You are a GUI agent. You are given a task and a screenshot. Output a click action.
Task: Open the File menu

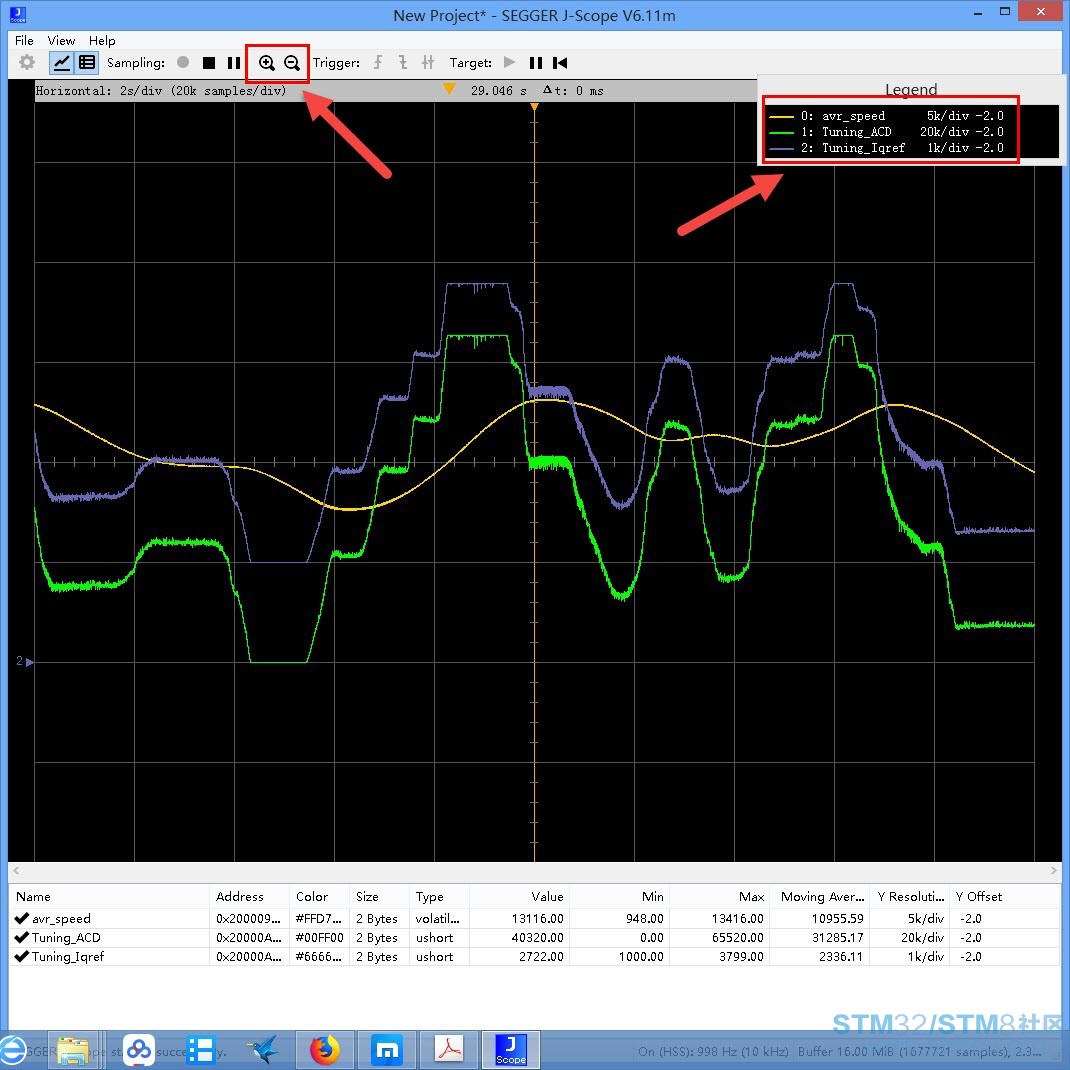pyautogui.click(x=24, y=40)
